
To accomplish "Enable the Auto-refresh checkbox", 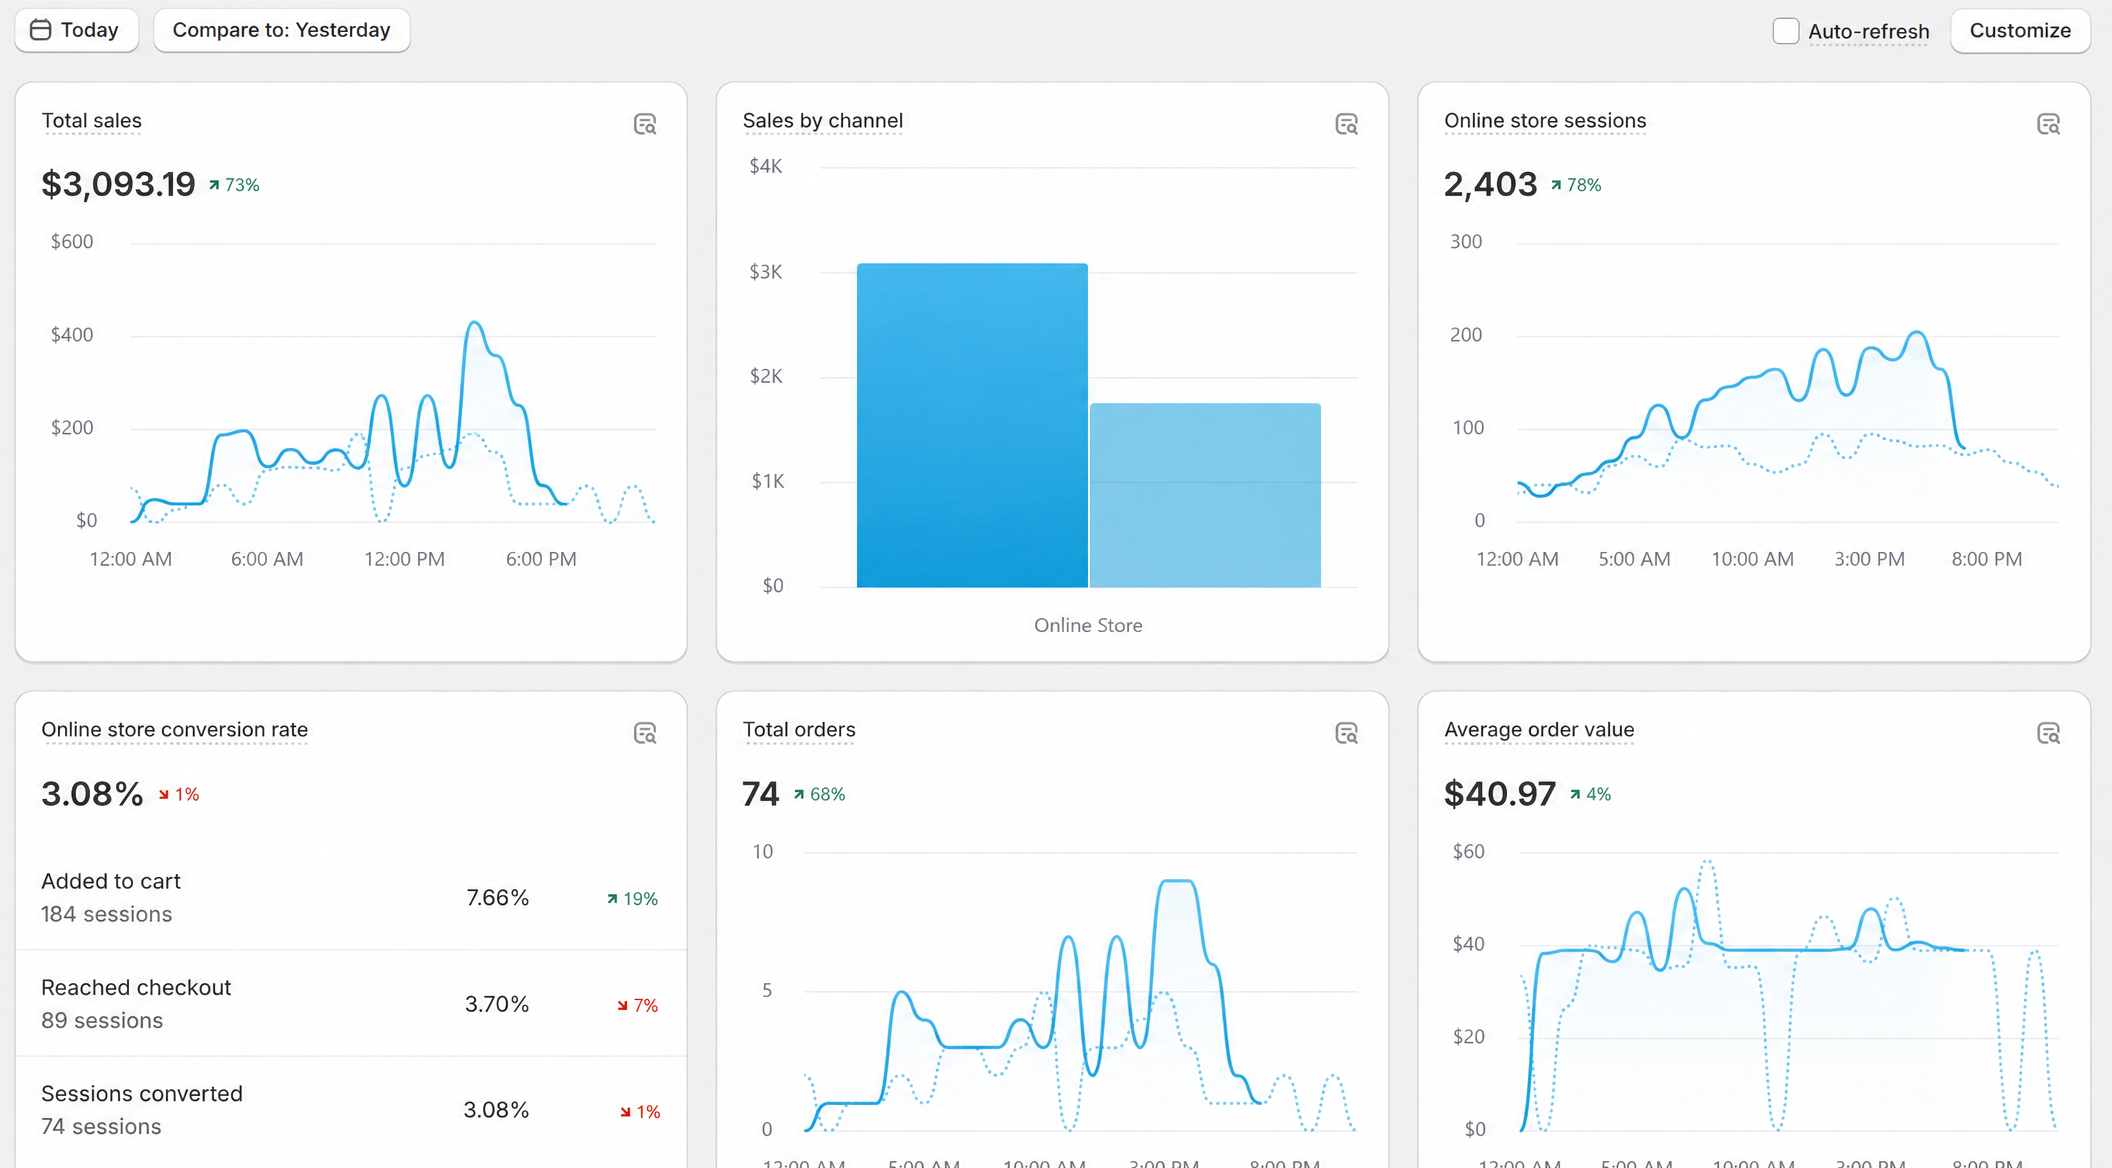I will coord(1785,31).
